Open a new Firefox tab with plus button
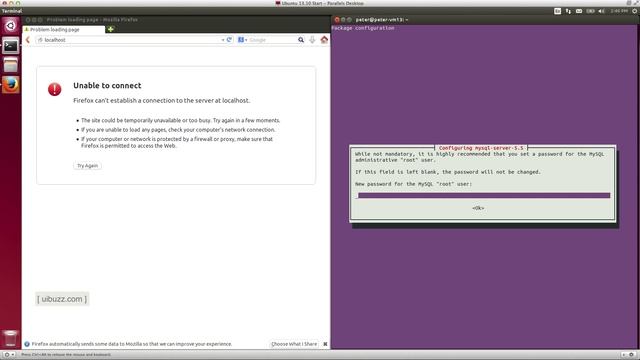 click(111, 29)
